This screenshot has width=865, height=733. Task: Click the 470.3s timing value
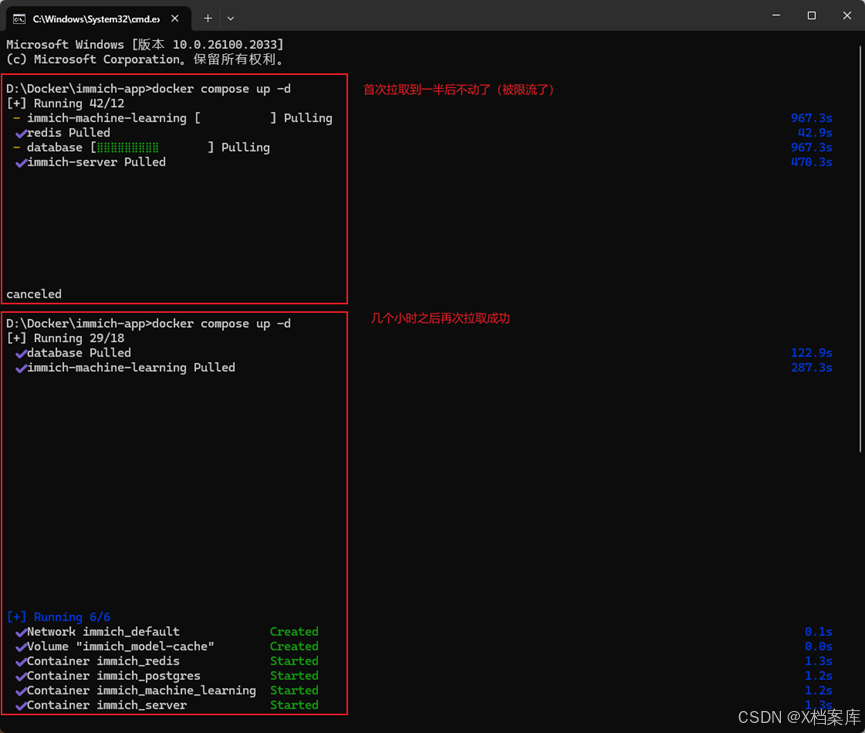coord(811,162)
